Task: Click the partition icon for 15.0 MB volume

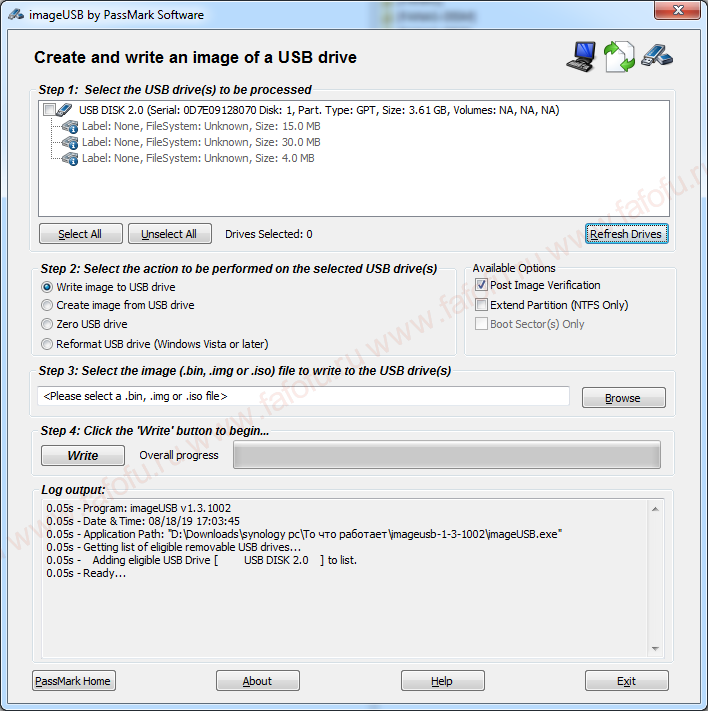Action: [x=70, y=127]
